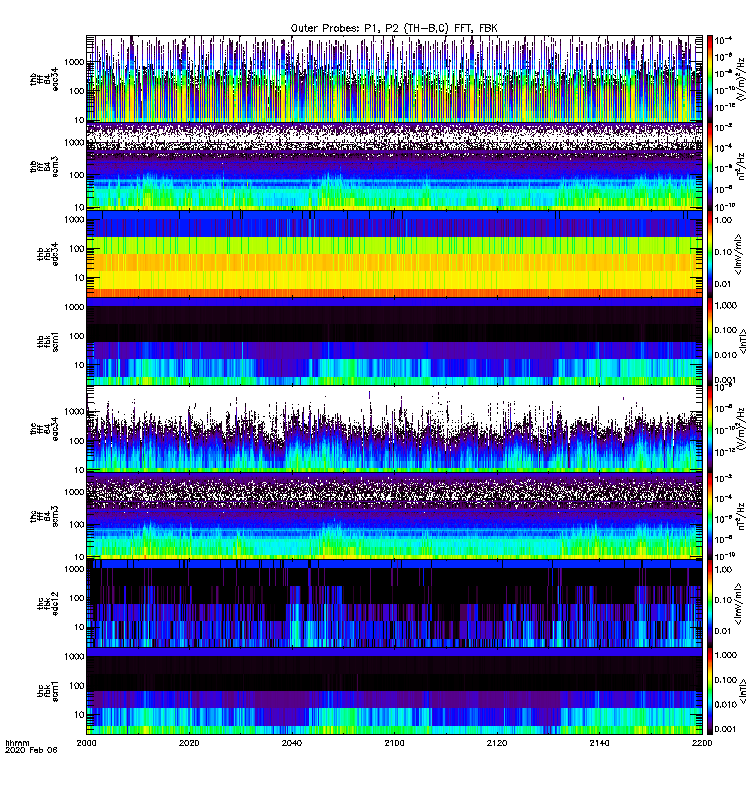Click the nT²/Hz unit label of thb scm3

pos(741,166)
